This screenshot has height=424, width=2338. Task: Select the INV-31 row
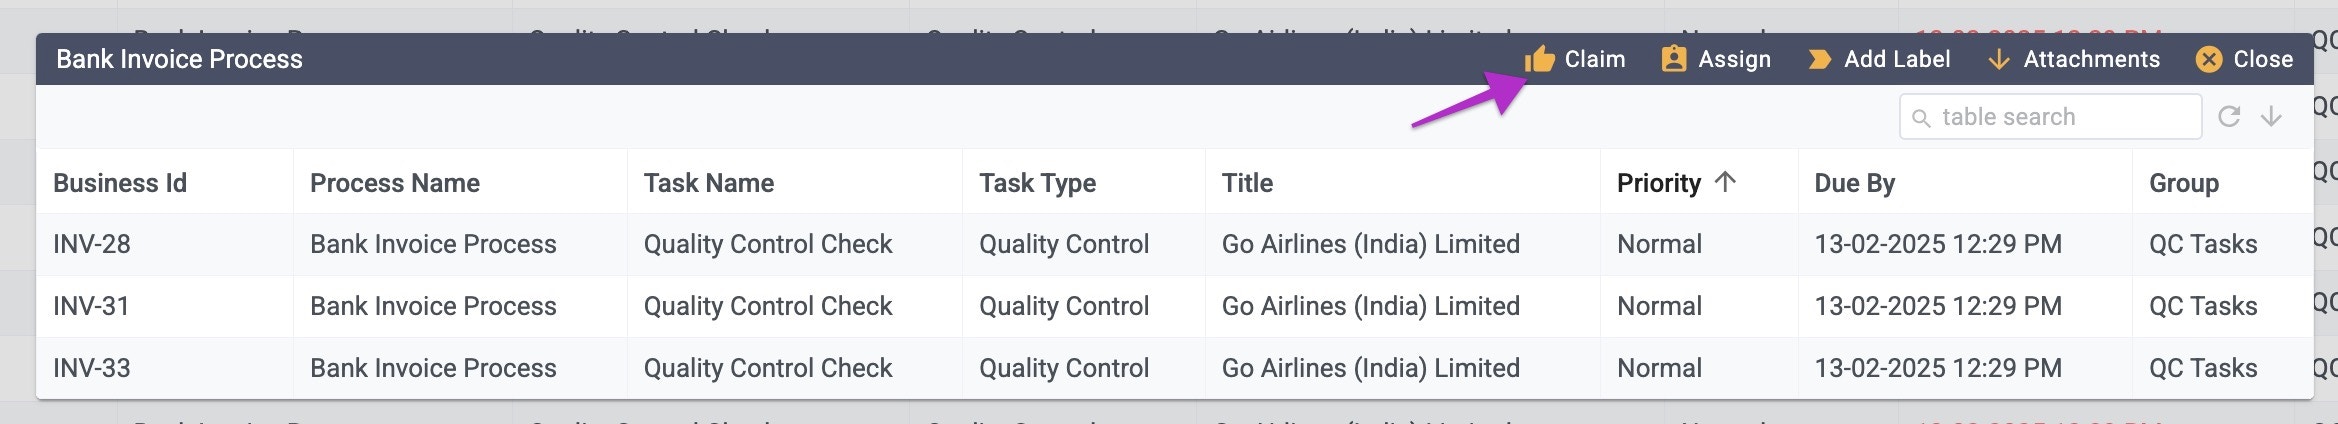[1174, 306]
